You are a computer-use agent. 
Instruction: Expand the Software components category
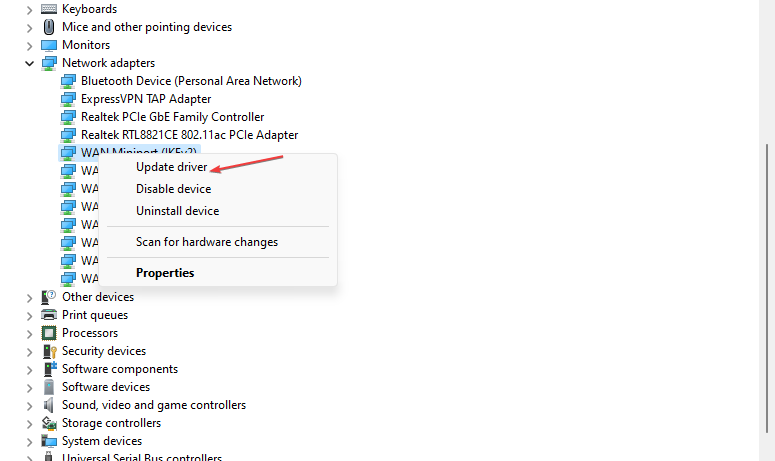(29, 370)
